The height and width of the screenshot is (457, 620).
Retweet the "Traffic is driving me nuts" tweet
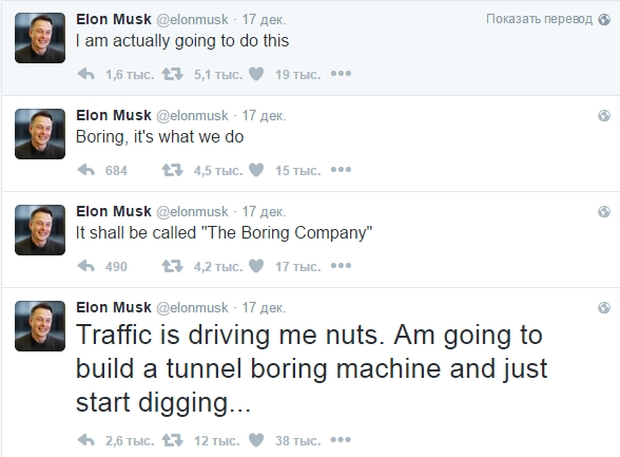click(170, 438)
